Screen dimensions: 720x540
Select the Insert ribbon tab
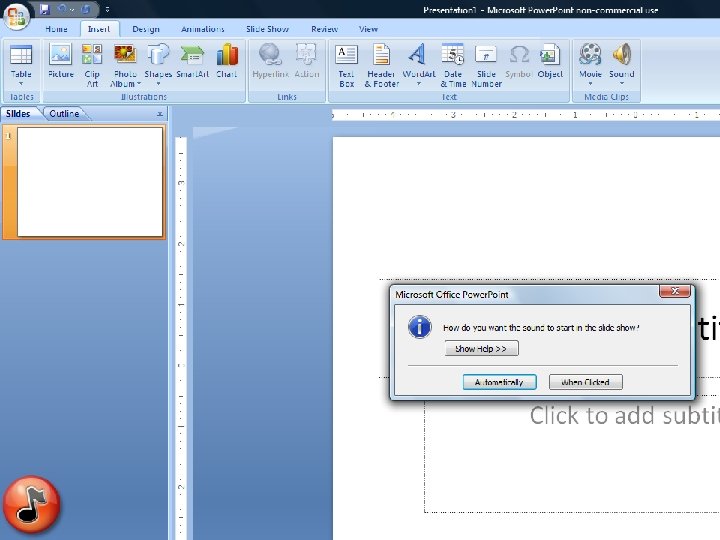pyautogui.click(x=99, y=29)
